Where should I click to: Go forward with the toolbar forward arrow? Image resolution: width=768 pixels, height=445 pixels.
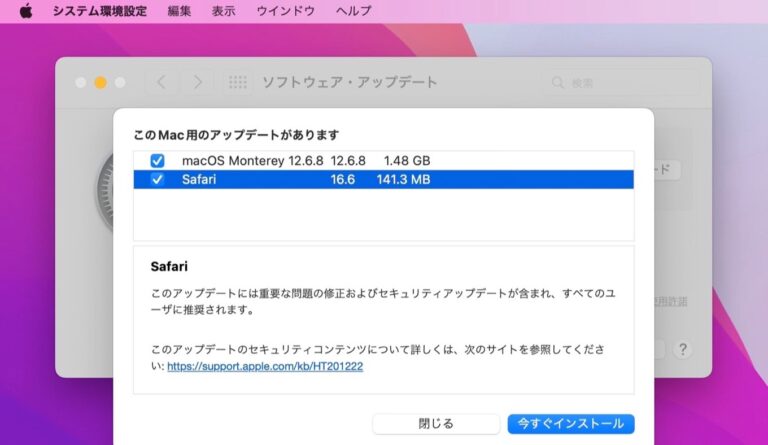pyautogui.click(x=197, y=82)
